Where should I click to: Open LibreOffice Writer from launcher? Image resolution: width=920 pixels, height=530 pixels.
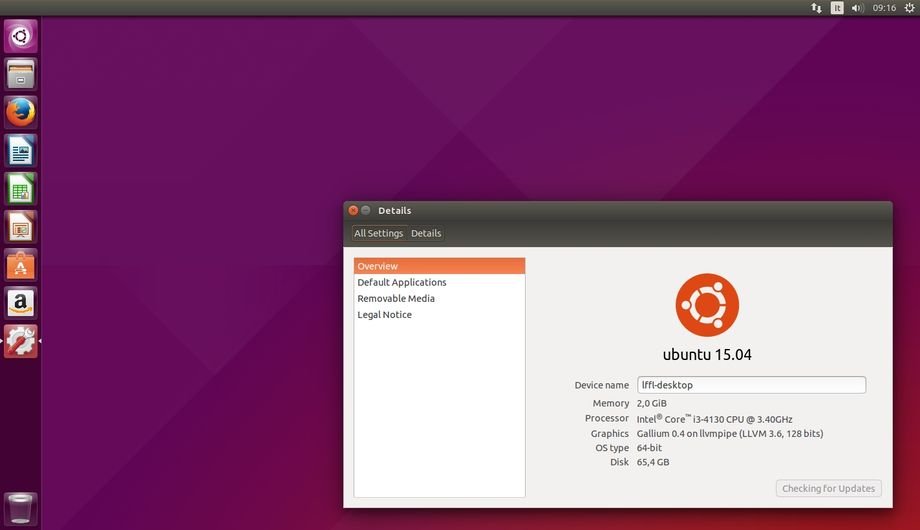[21, 151]
